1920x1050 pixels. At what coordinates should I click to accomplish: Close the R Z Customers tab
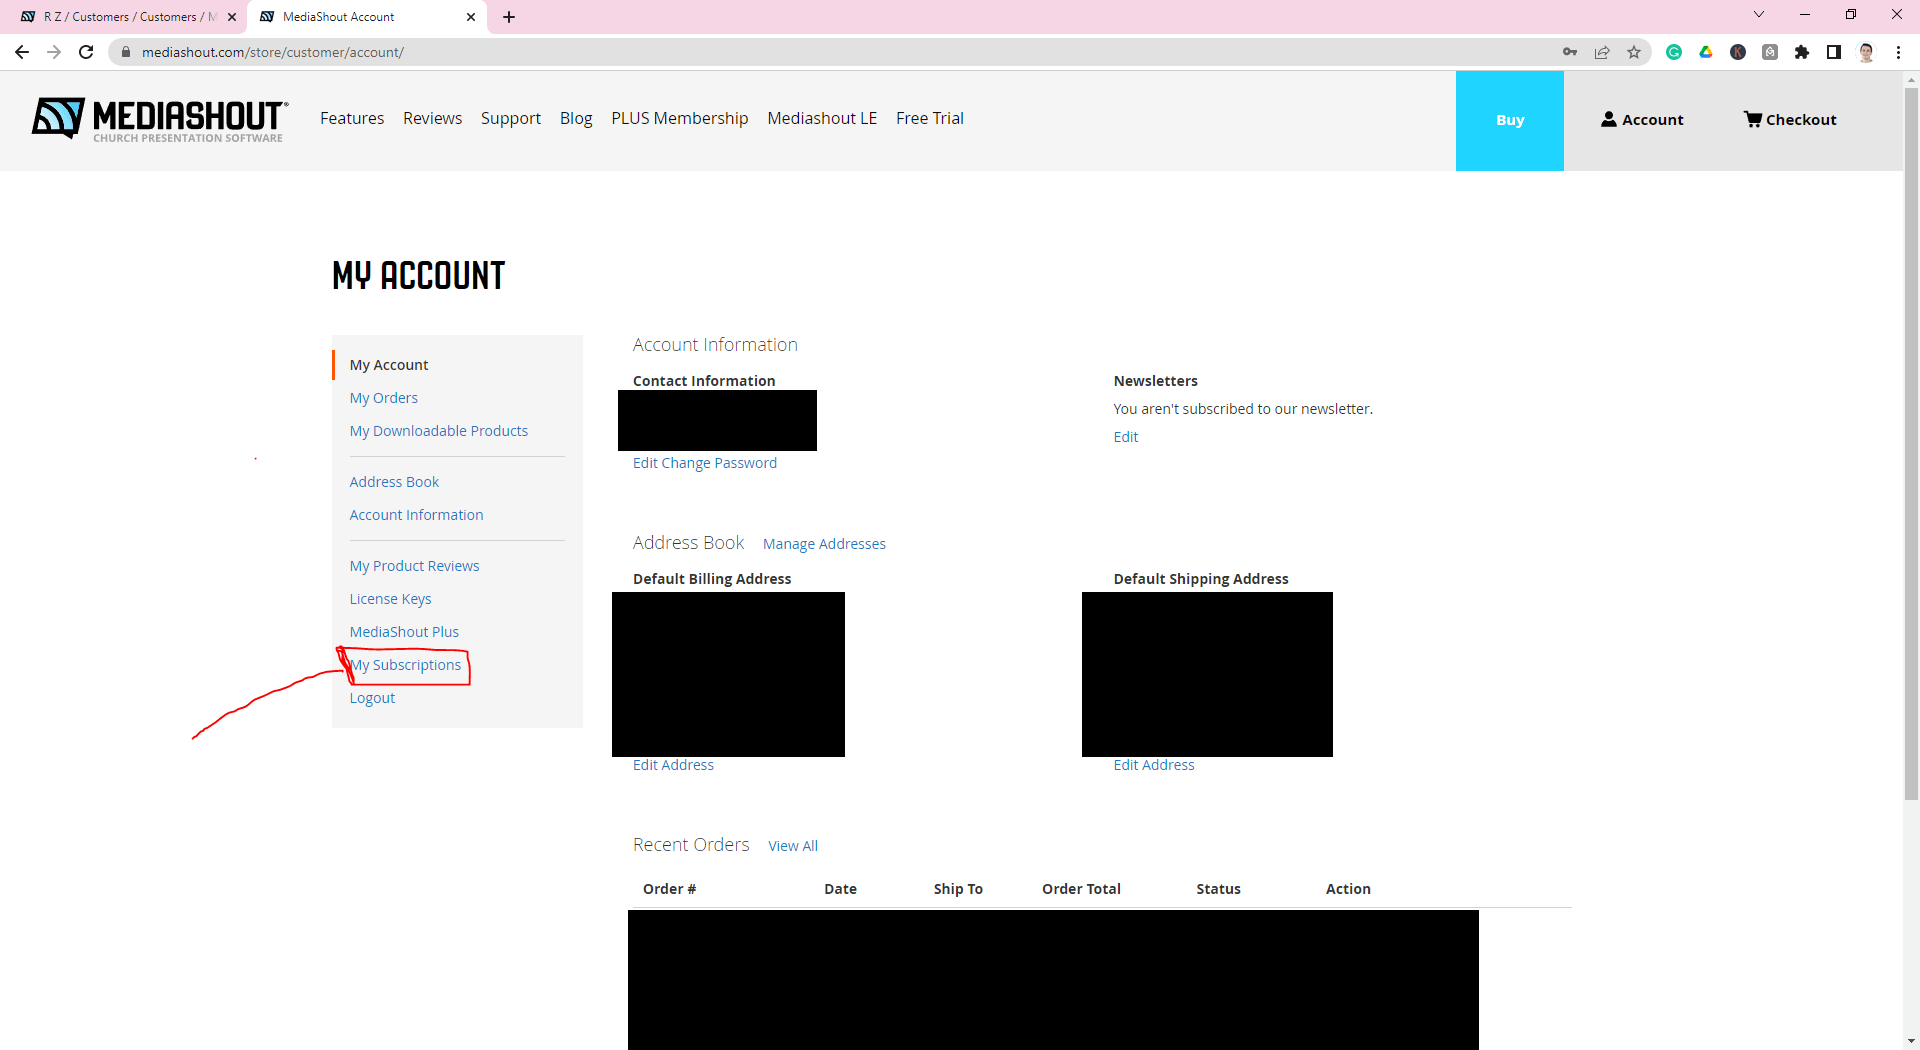pyautogui.click(x=232, y=17)
